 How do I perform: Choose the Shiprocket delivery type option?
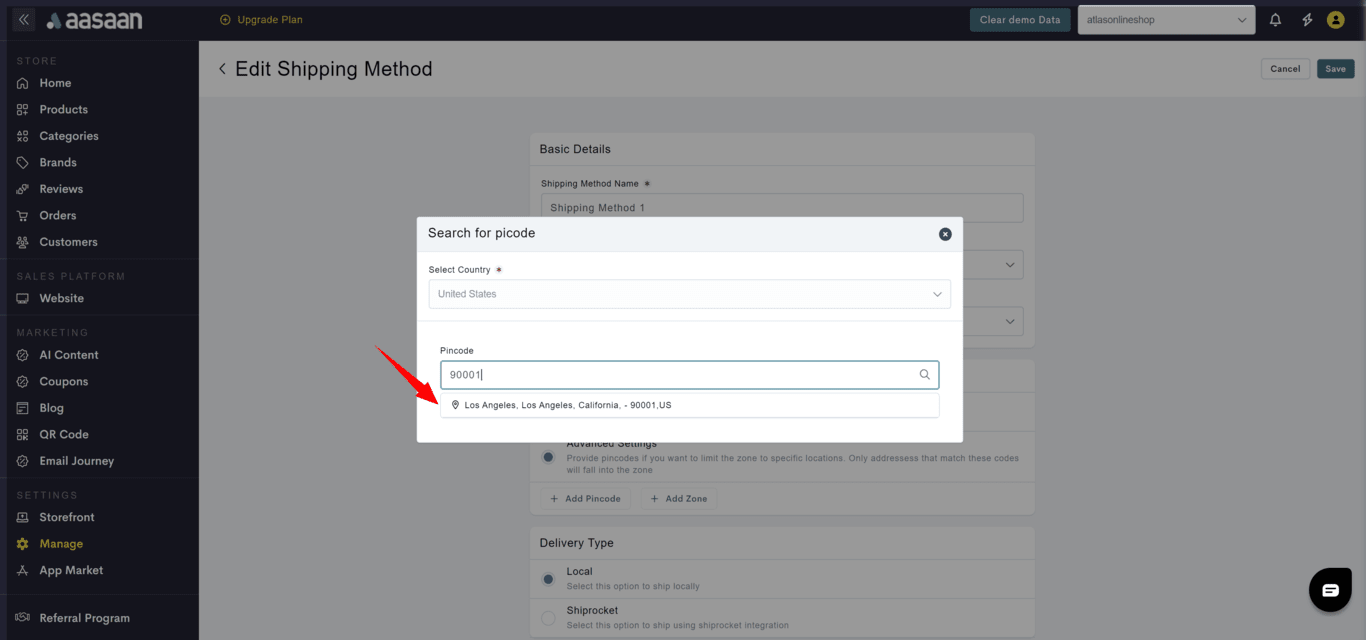click(548, 618)
